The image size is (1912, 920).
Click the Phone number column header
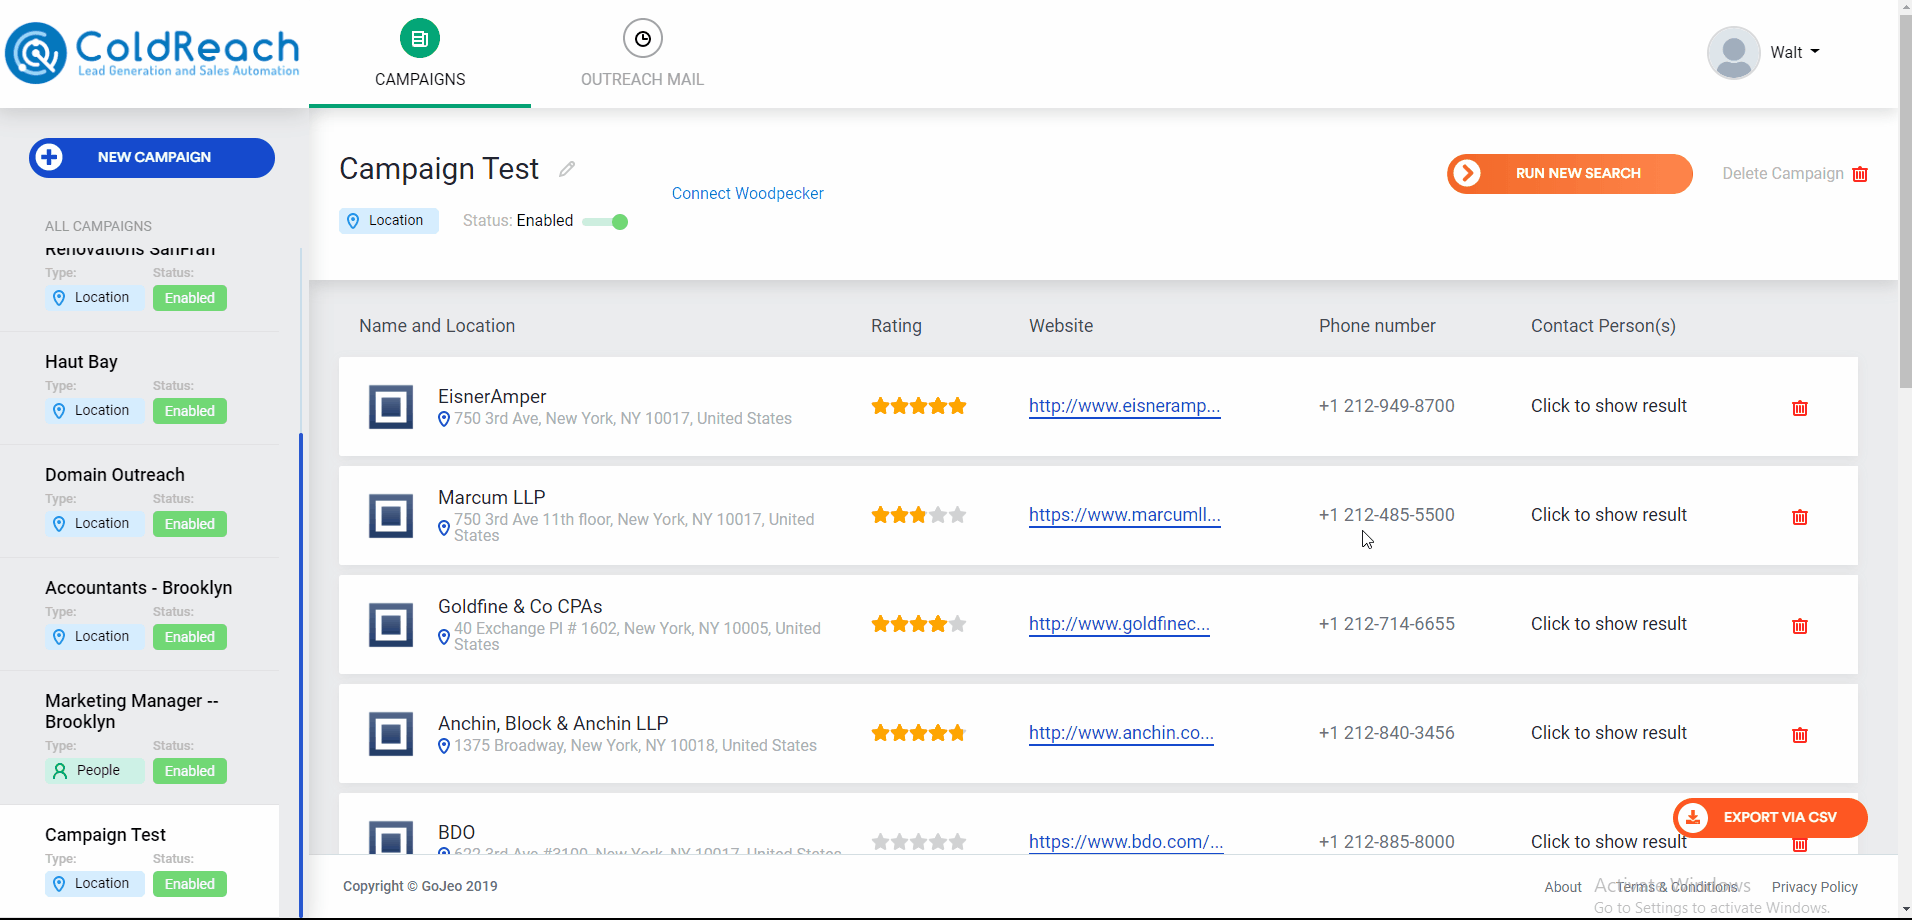pos(1377,326)
